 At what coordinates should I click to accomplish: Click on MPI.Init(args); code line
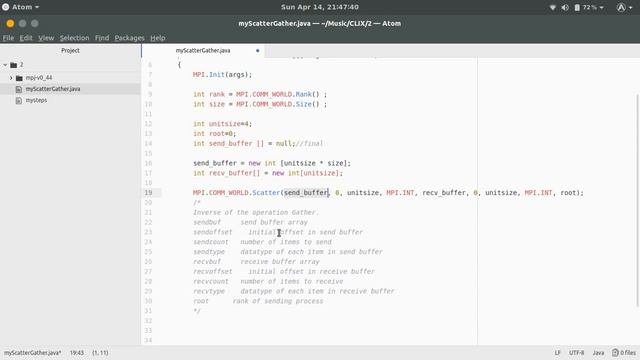point(222,75)
